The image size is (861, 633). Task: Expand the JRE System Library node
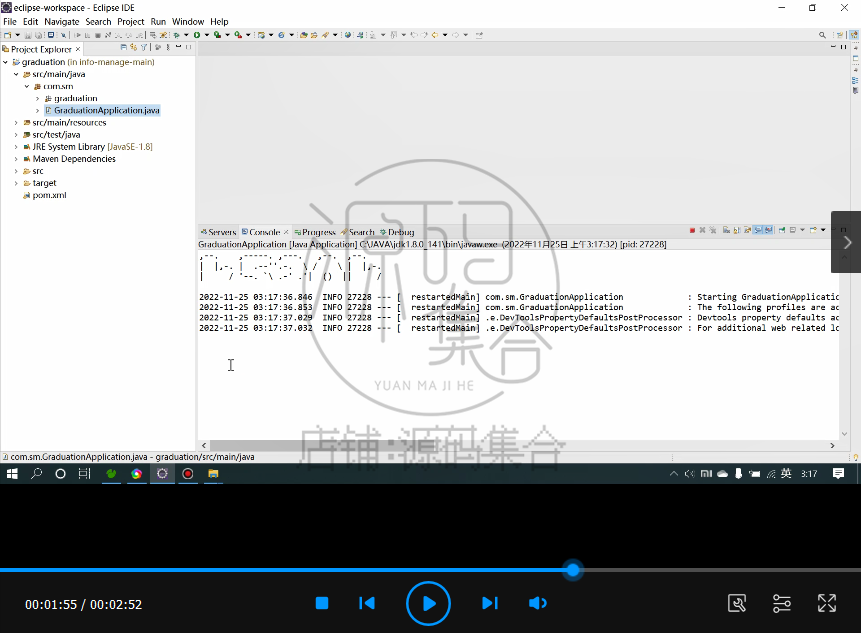click(15, 147)
